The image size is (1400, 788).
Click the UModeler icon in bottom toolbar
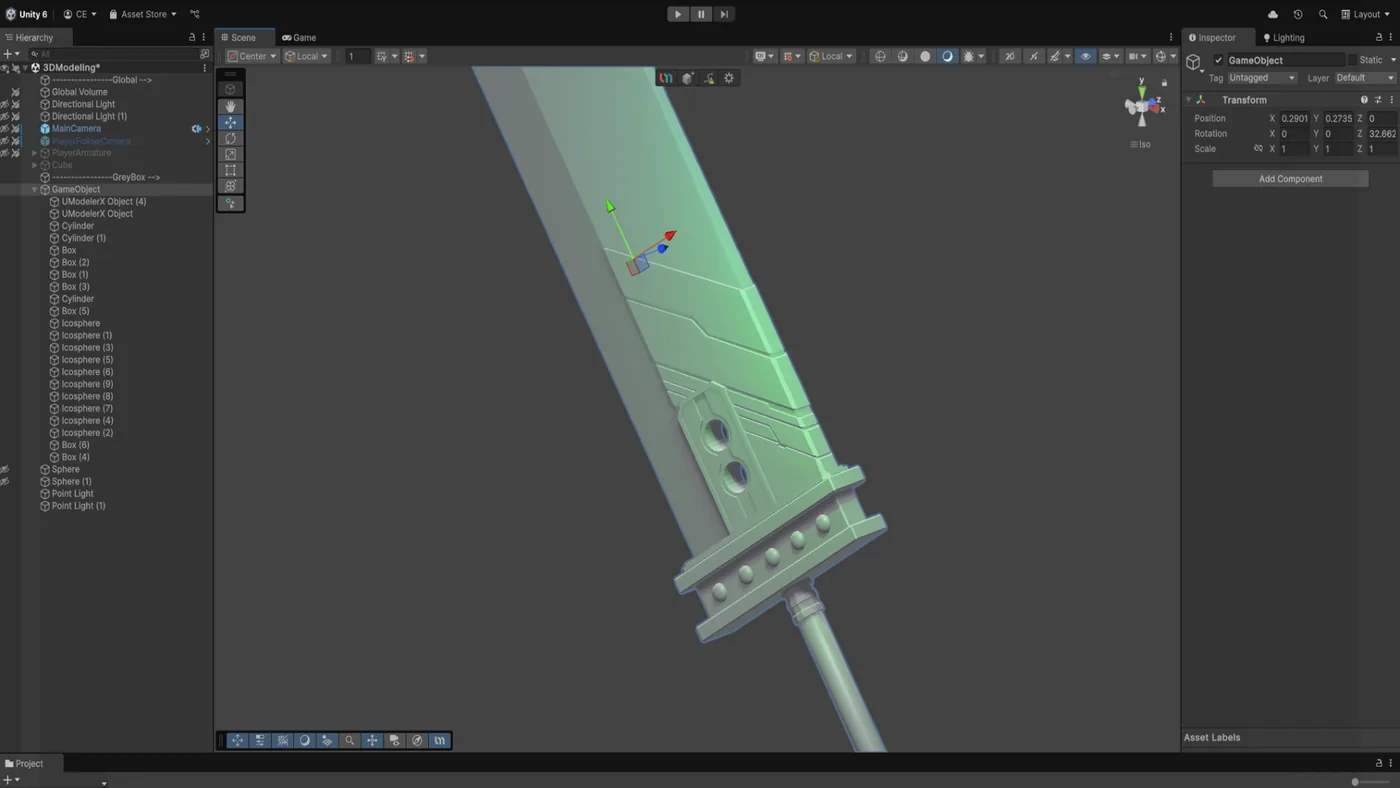pyautogui.click(x=439, y=741)
